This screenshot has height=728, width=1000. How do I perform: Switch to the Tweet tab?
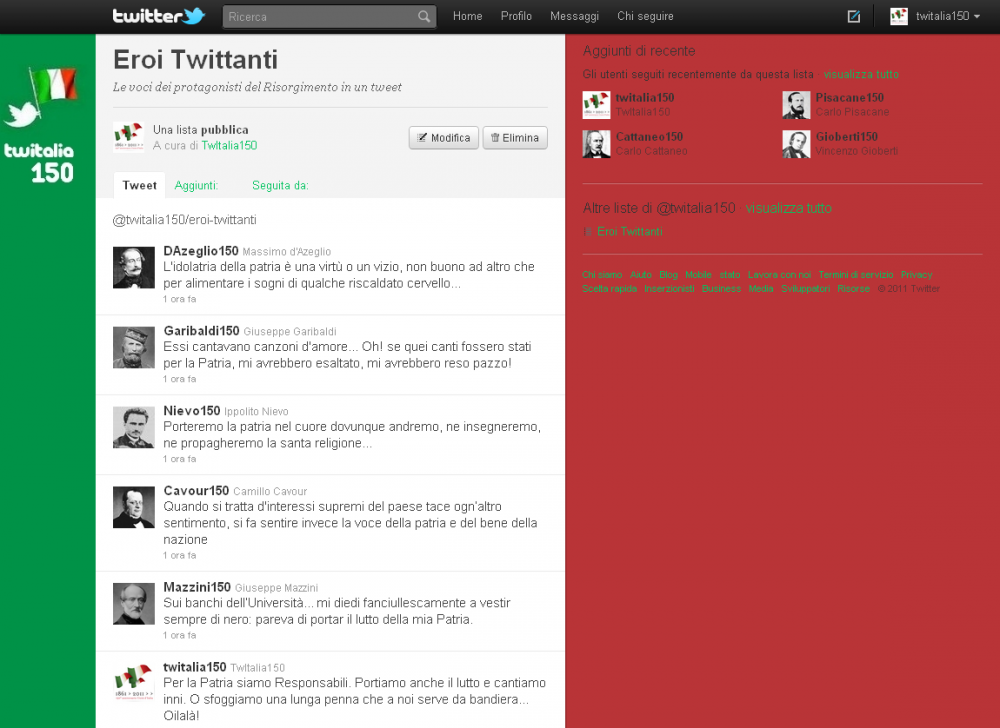pyautogui.click(x=139, y=186)
